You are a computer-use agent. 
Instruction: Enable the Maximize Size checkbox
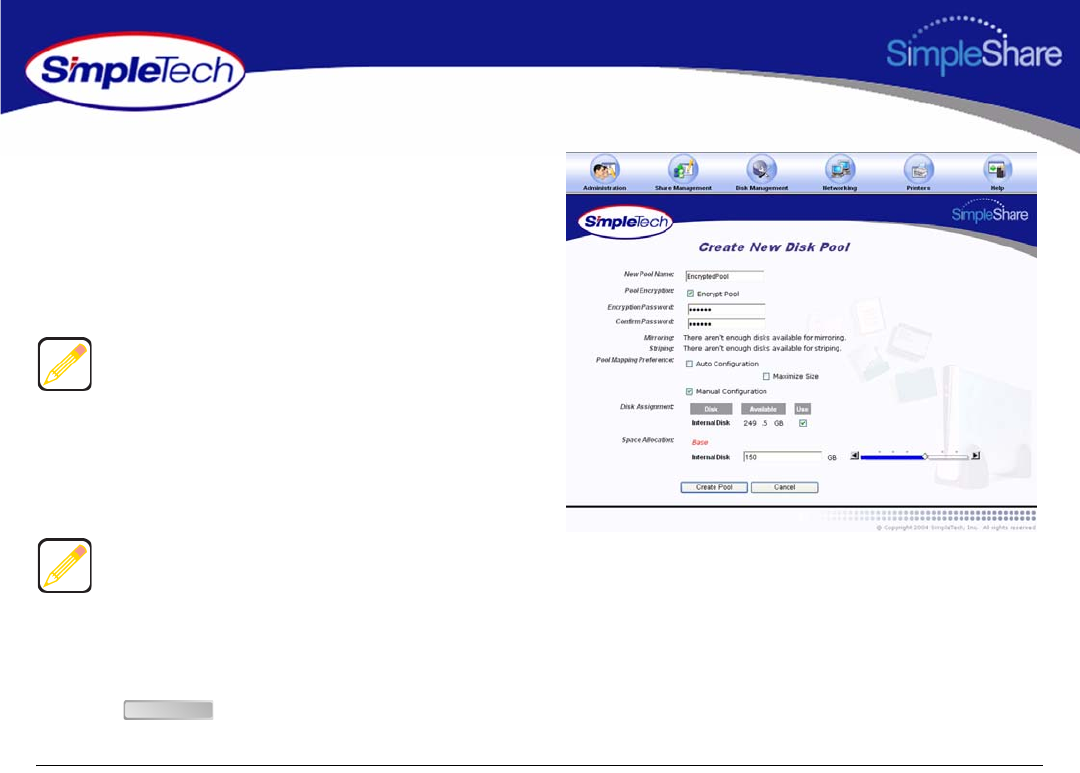(x=766, y=376)
